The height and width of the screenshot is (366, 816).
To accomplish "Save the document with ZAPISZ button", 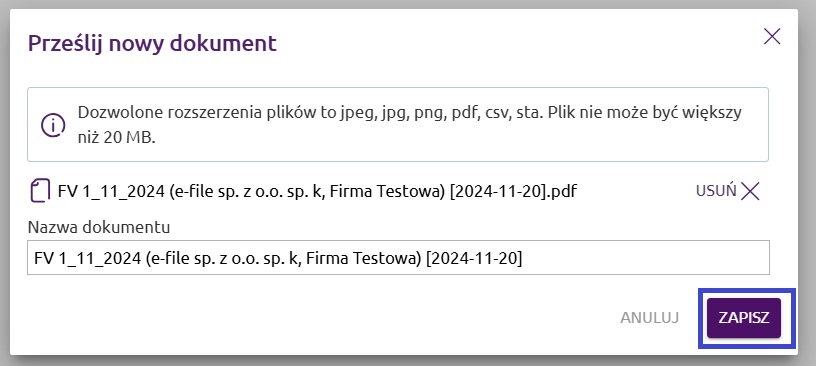I will click(744, 318).
